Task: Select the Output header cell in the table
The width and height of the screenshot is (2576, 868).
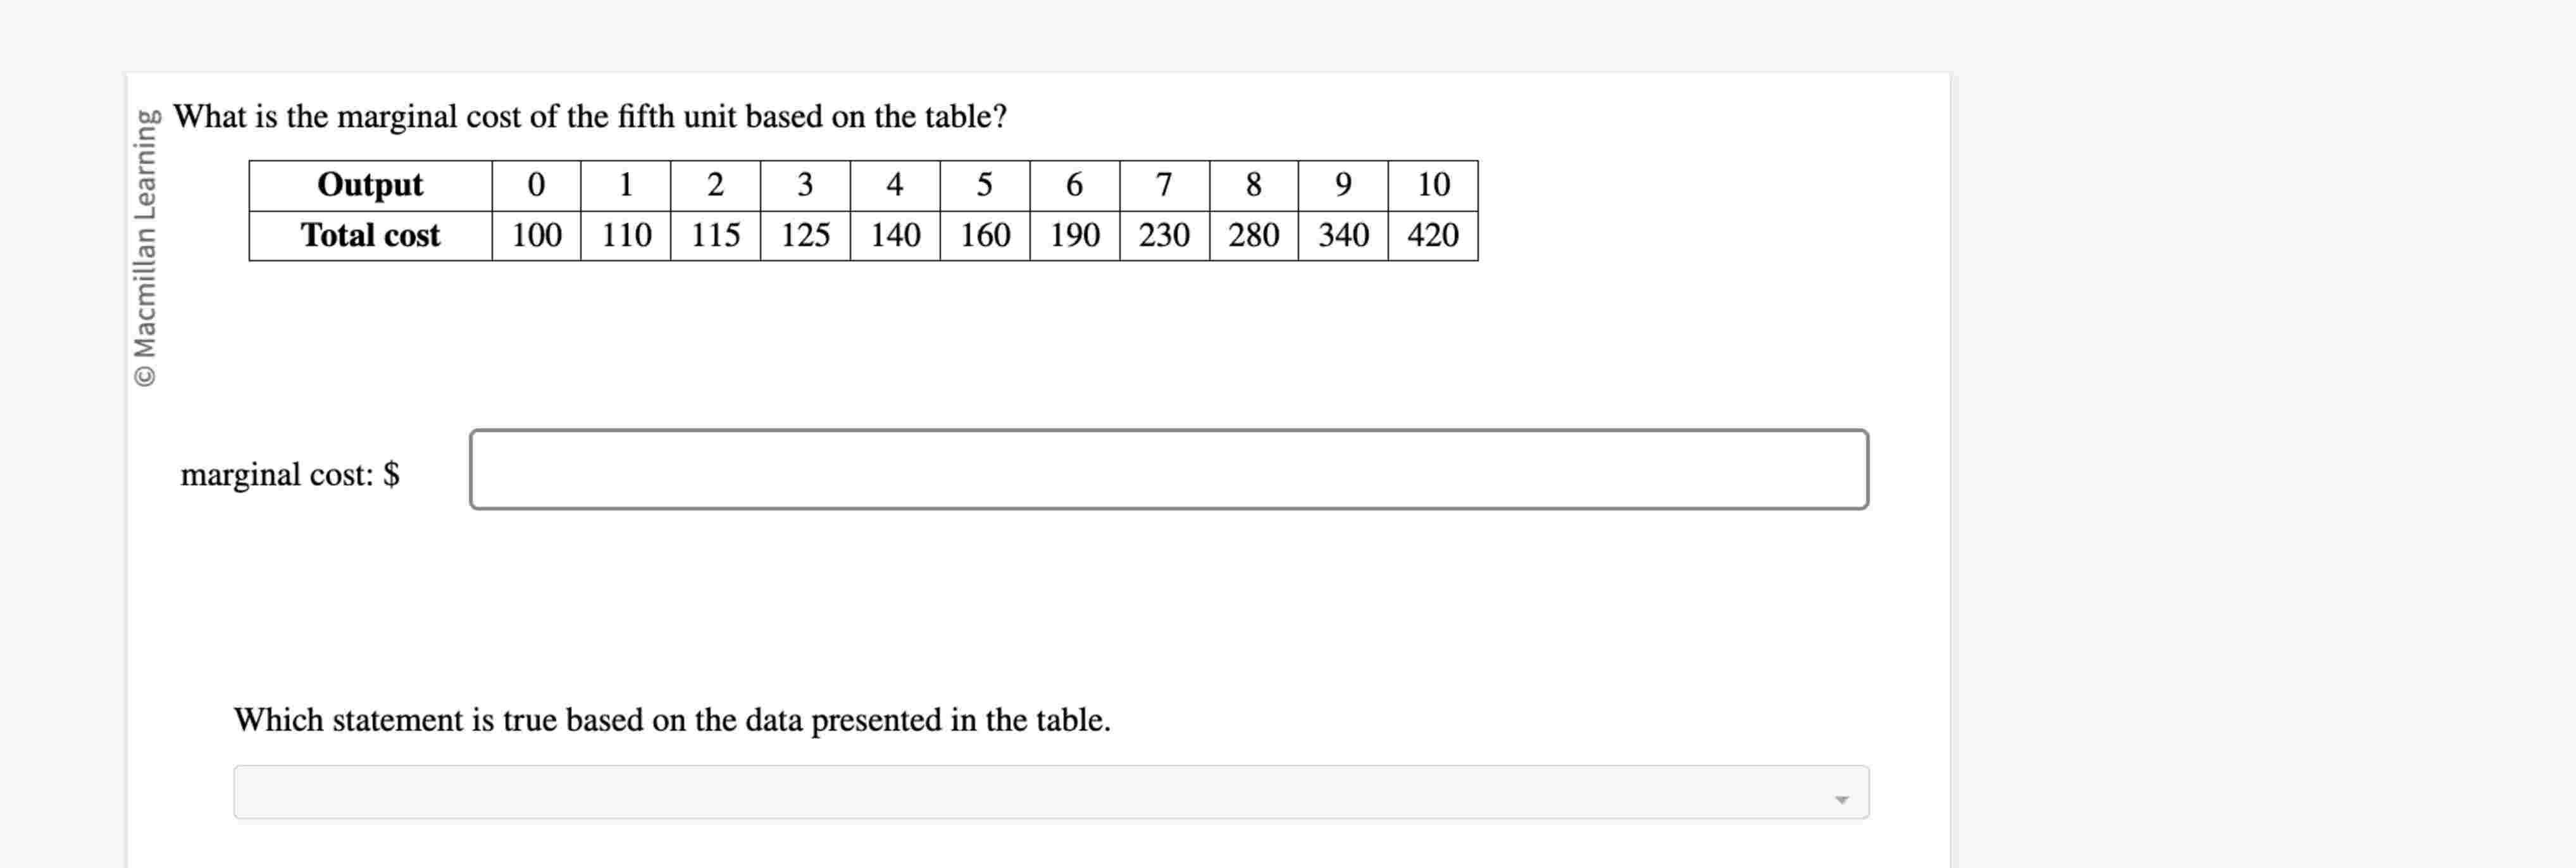Action: [x=369, y=184]
